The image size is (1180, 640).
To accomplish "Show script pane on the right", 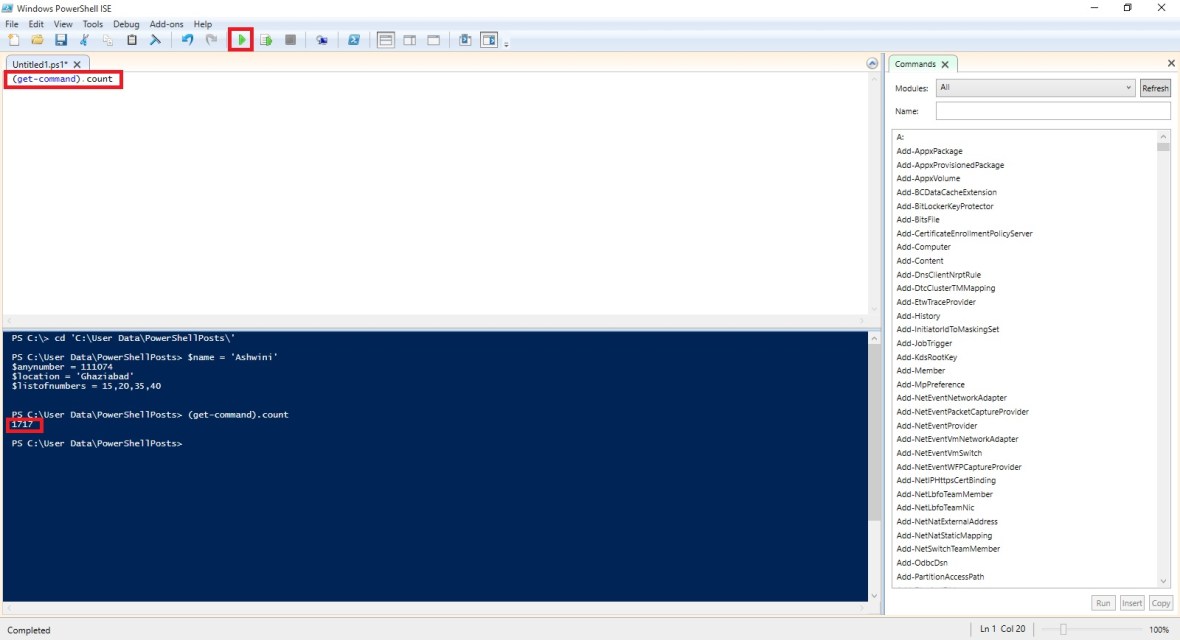I will [x=409, y=40].
